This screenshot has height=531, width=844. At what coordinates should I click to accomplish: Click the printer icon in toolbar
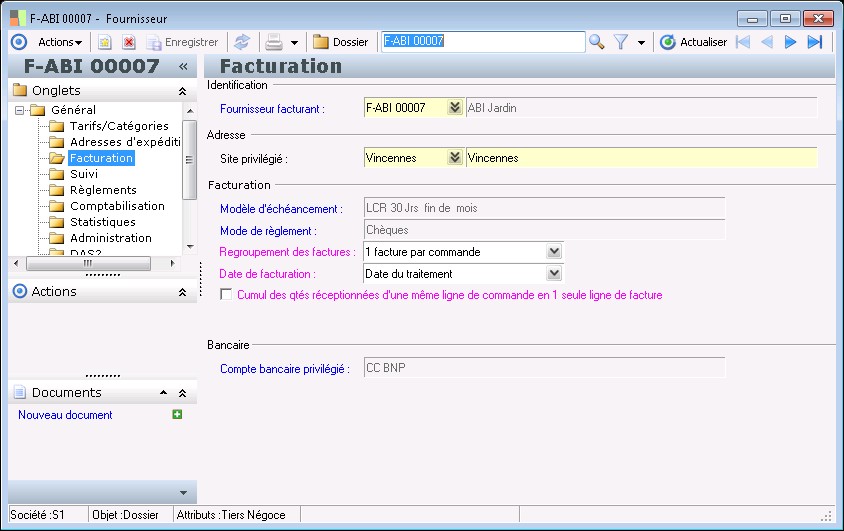[x=273, y=42]
